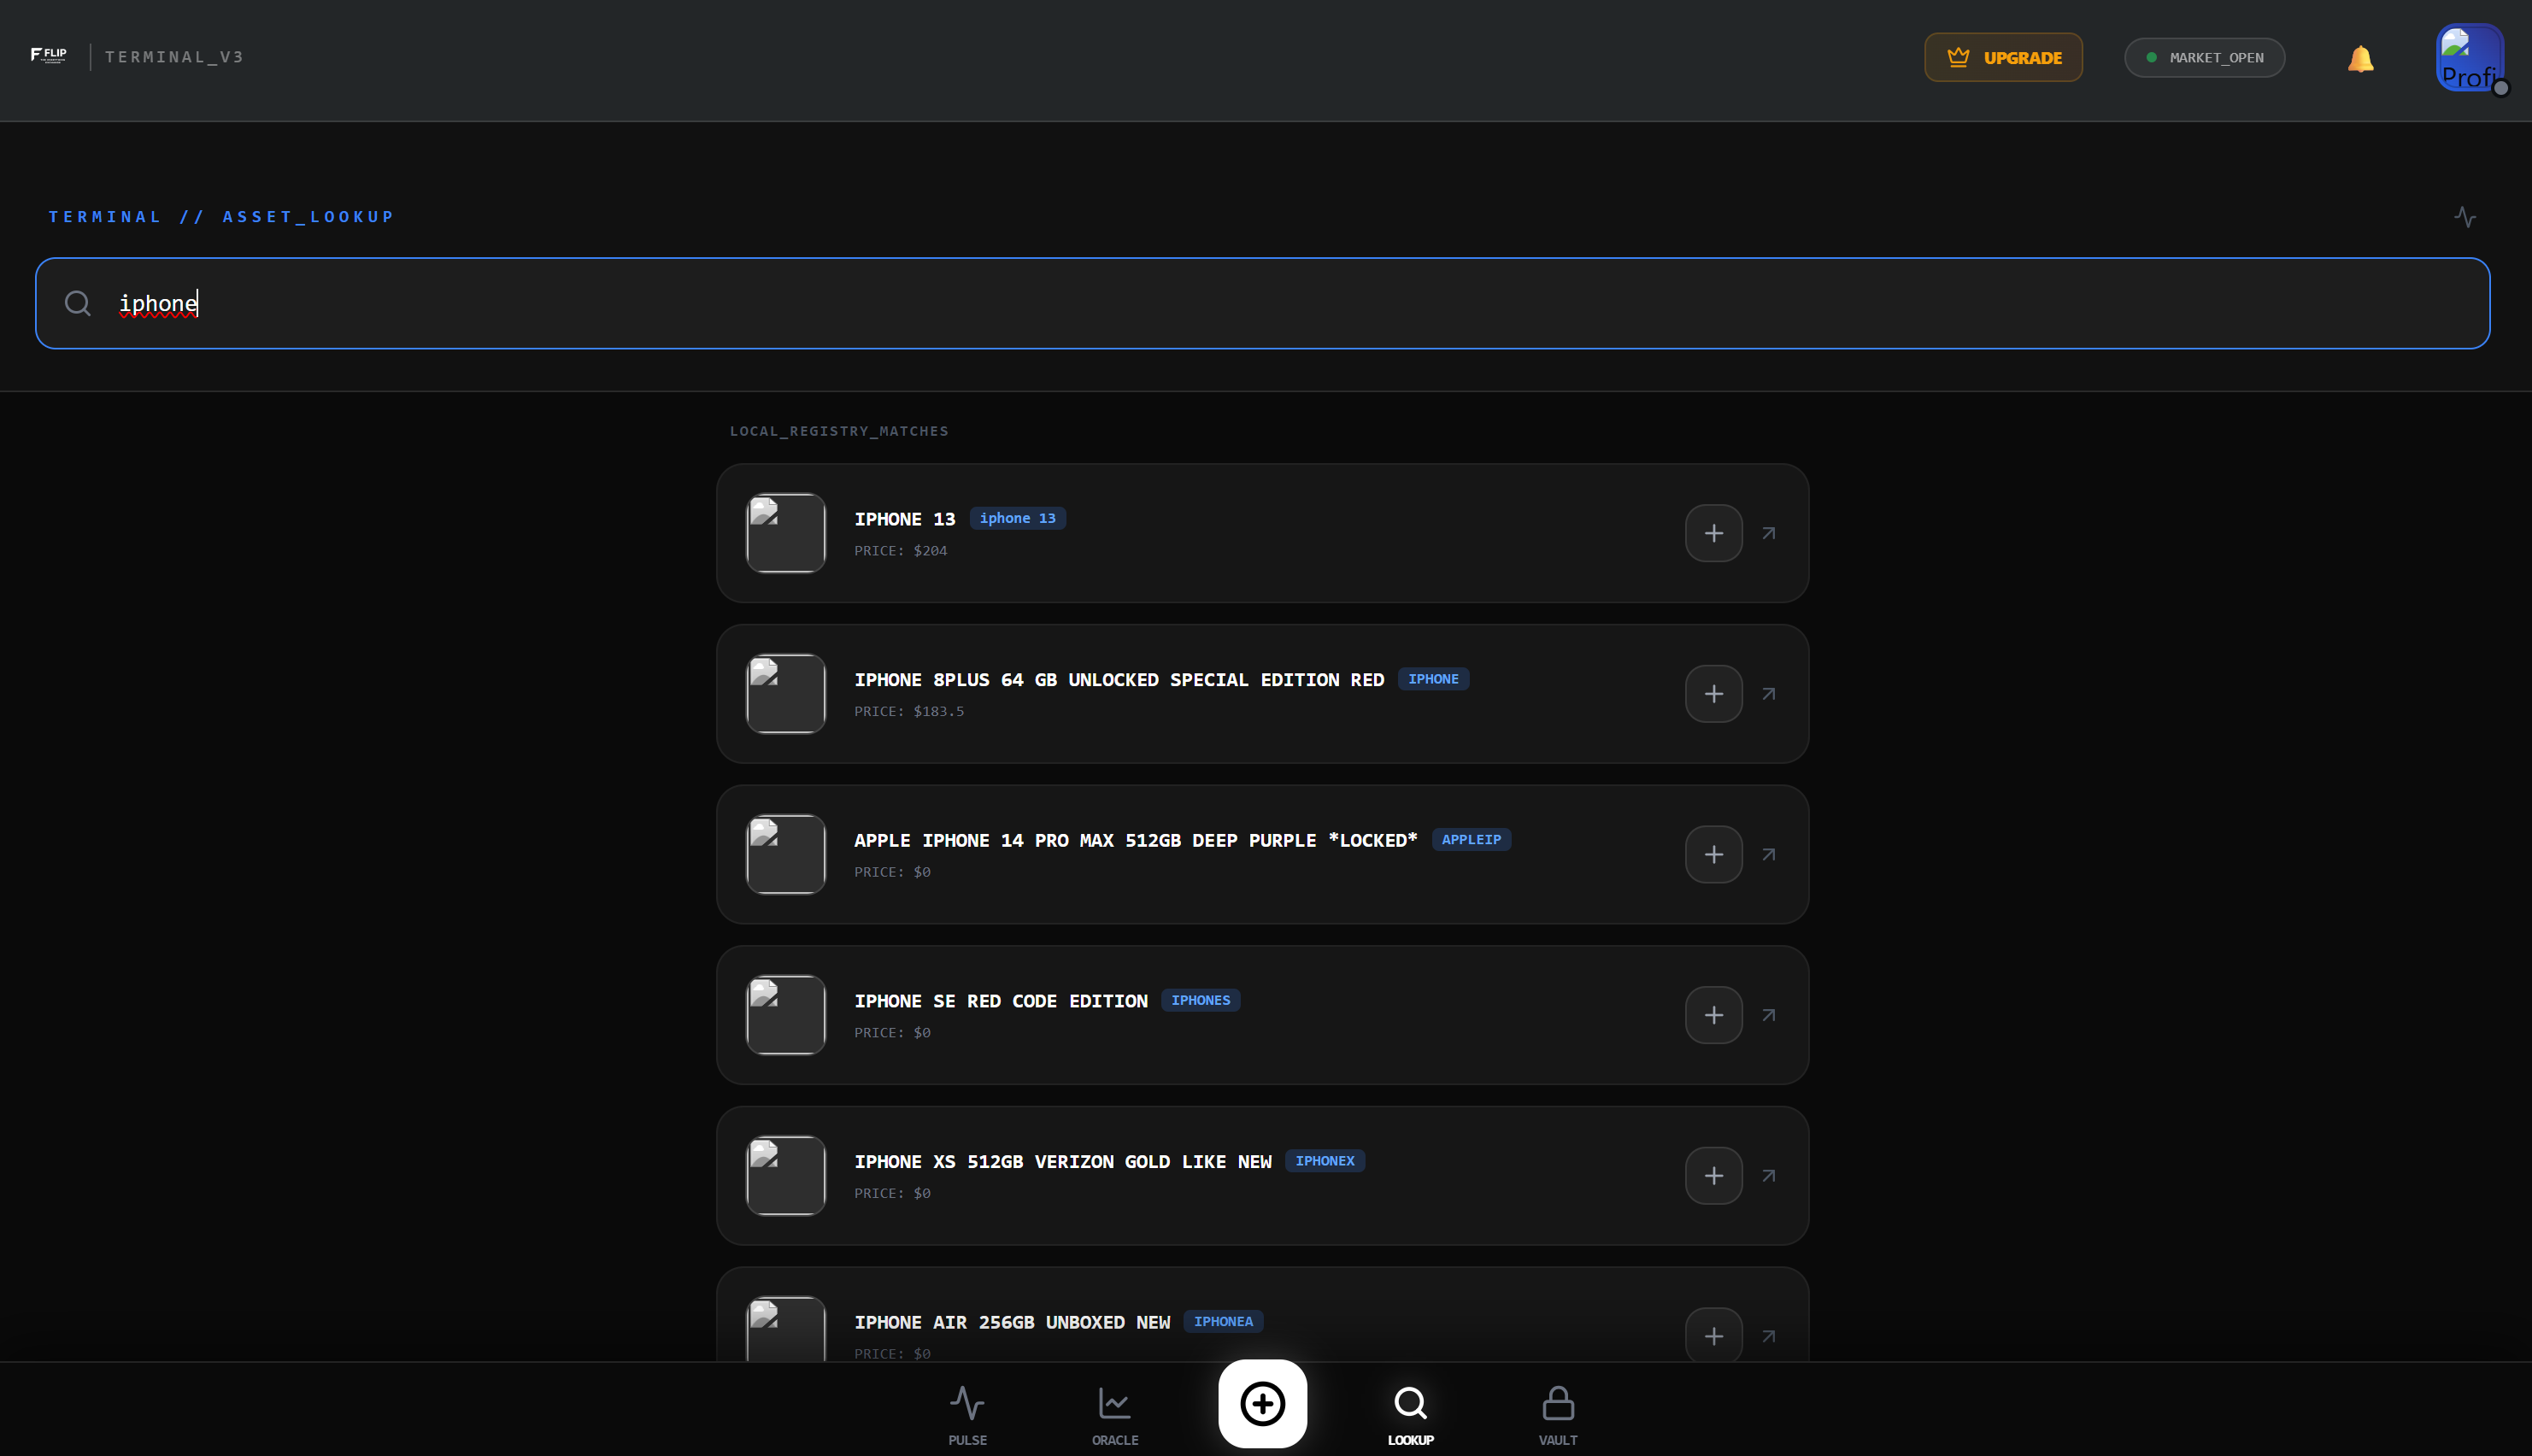The height and width of the screenshot is (1456, 2532).
Task: Click the magnifier icon inside the search bar
Action: point(78,303)
